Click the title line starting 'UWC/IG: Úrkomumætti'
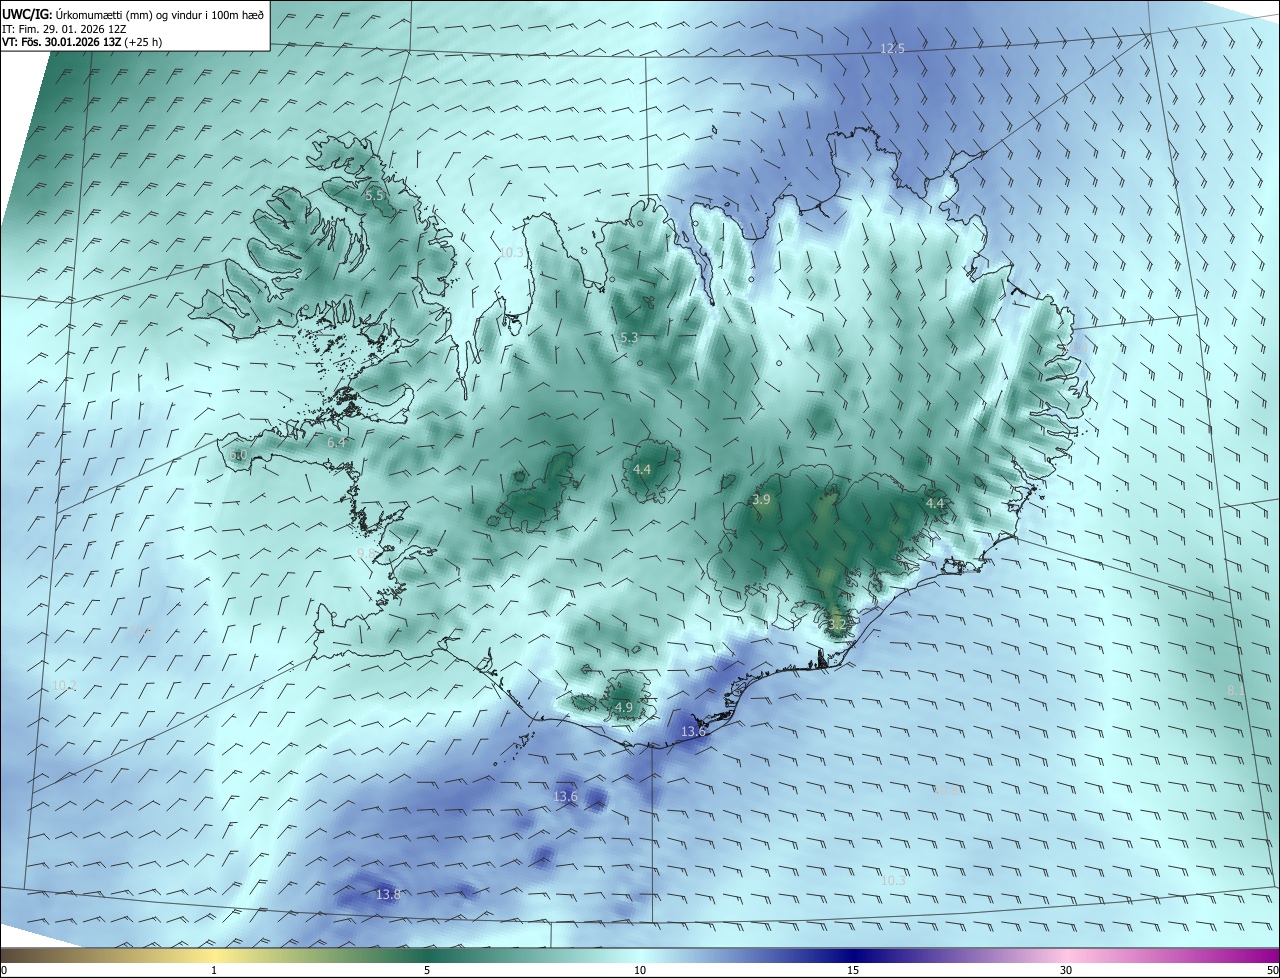Screen dimensions: 1280x978 click(x=134, y=14)
